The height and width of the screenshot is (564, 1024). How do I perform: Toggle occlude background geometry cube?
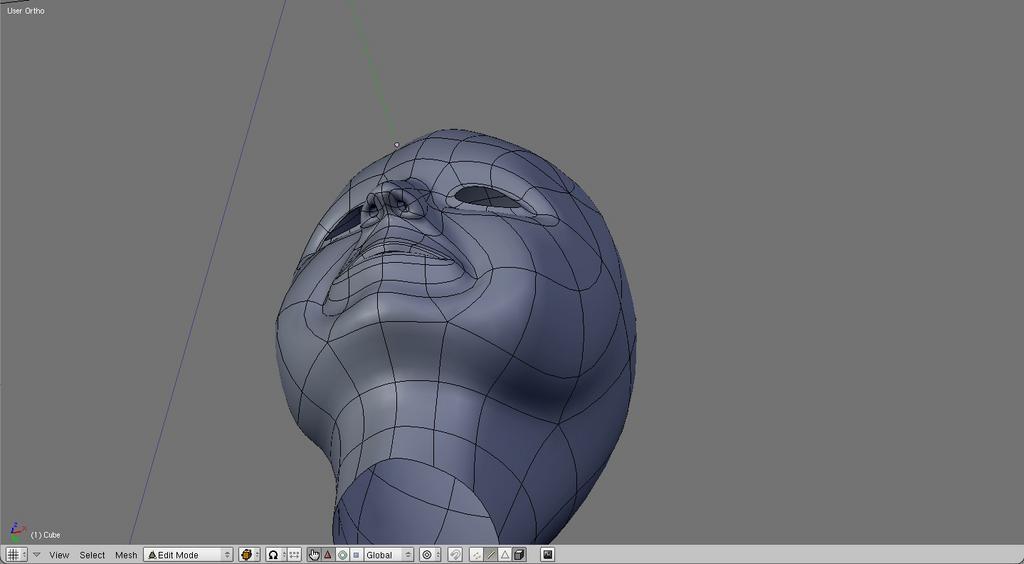point(519,555)
